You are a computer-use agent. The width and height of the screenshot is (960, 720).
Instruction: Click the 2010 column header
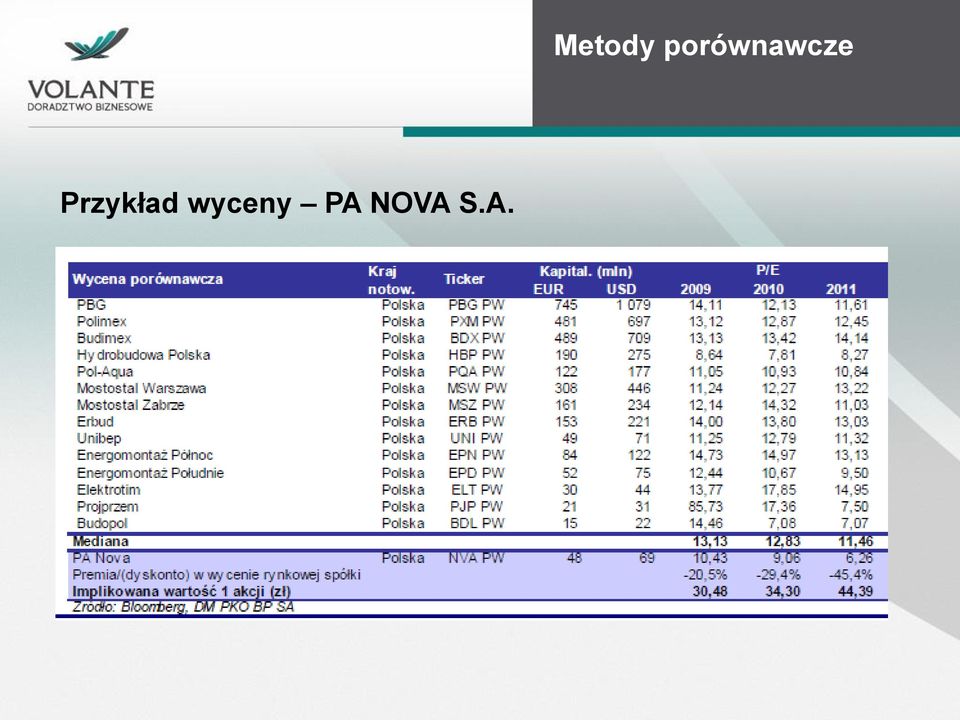coord(768,289)
